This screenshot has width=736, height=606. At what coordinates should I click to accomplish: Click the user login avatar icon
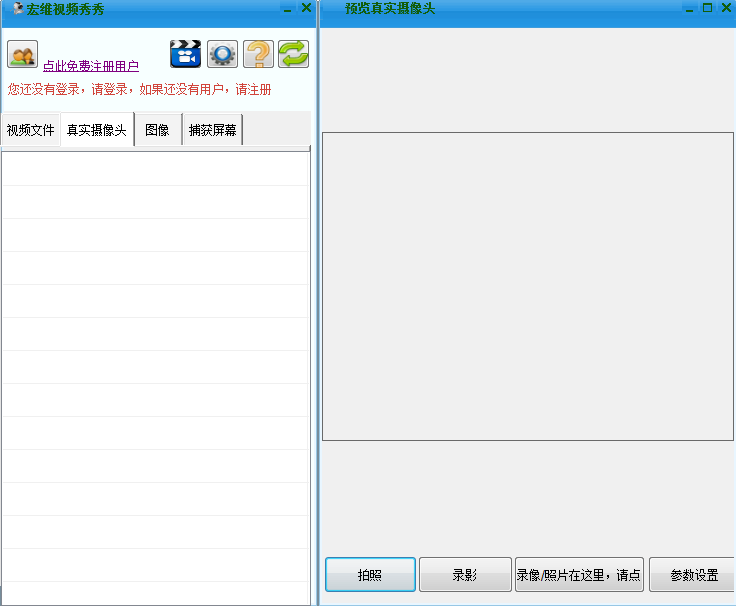tap(22, 54)
